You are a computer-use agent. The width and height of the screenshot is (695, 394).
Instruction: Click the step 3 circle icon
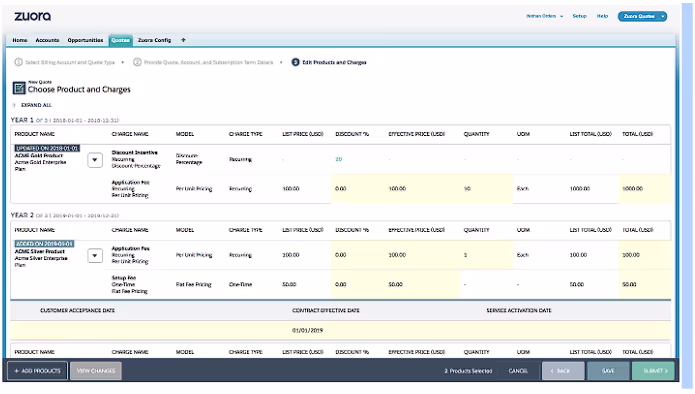coord(296,62)
